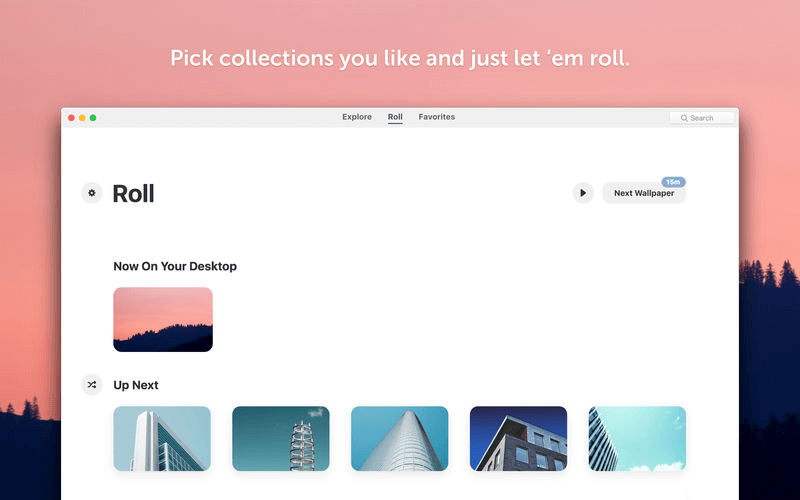Click the Roll page heading

[x=133, y=193]
